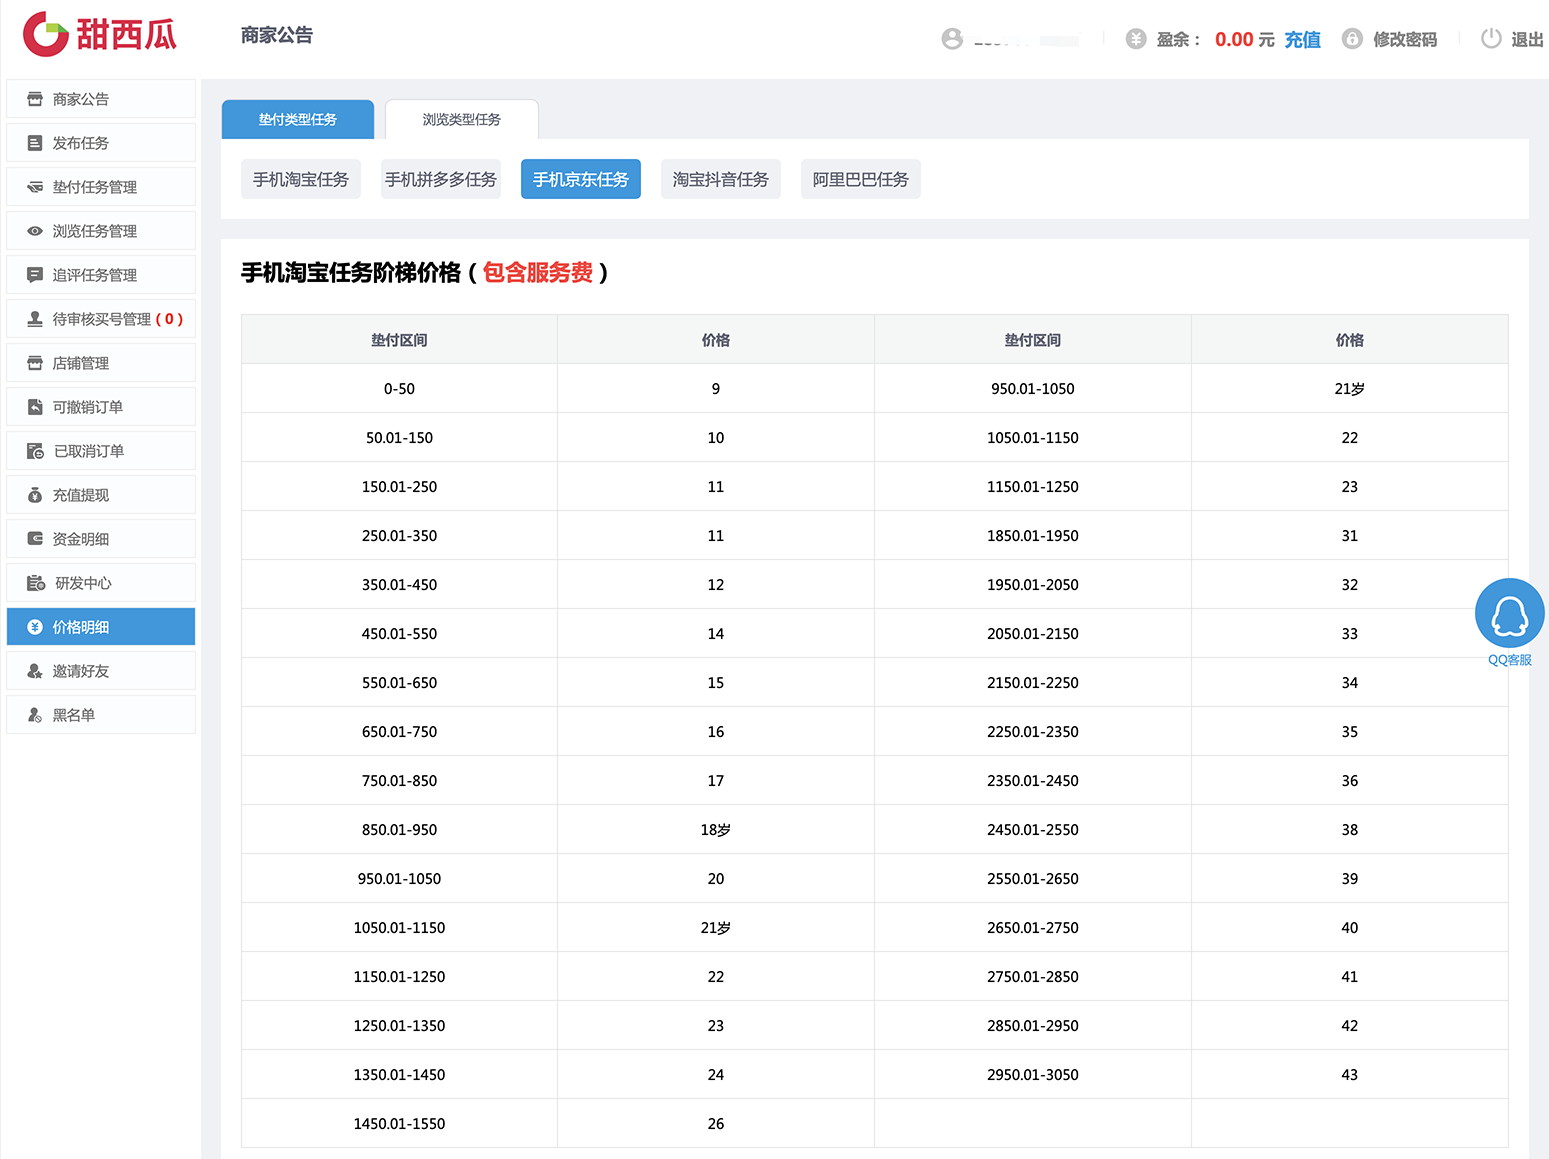Select 阿里巴巴任务 category
1549x1159 pixels.
coord(861,179)
